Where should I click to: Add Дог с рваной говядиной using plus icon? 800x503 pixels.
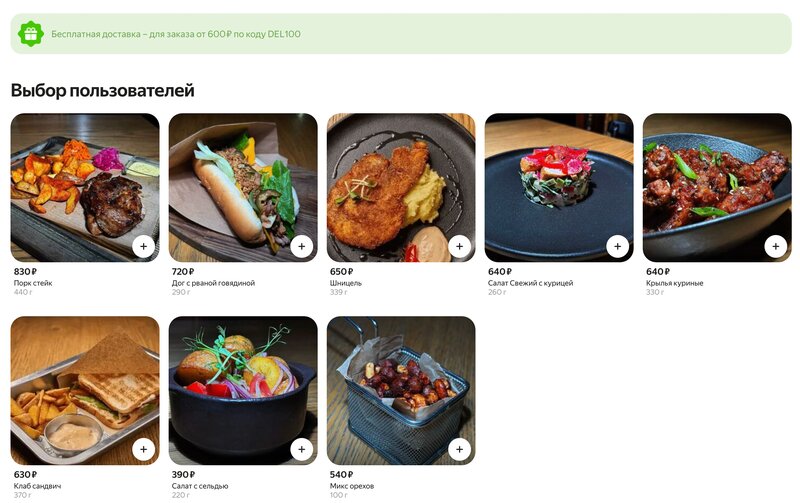point(302,246)
